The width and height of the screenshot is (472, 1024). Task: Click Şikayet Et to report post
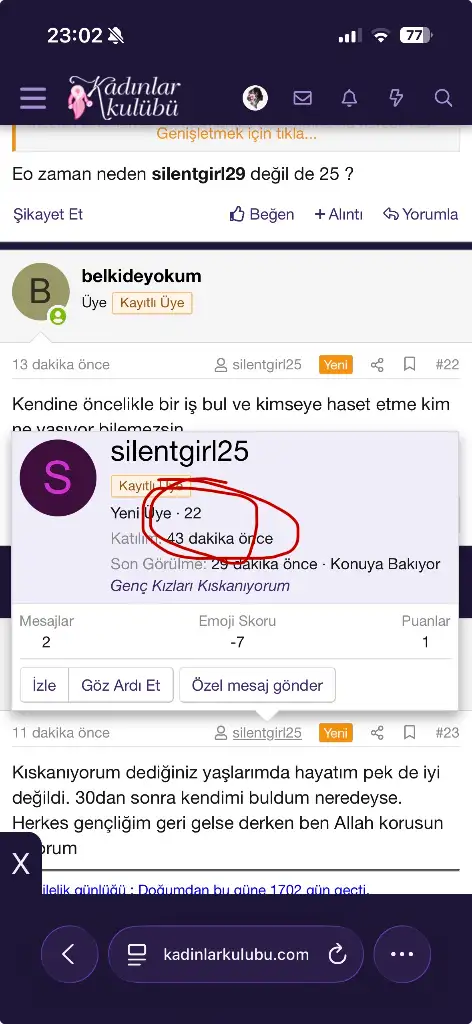click(x=48, y=214)
